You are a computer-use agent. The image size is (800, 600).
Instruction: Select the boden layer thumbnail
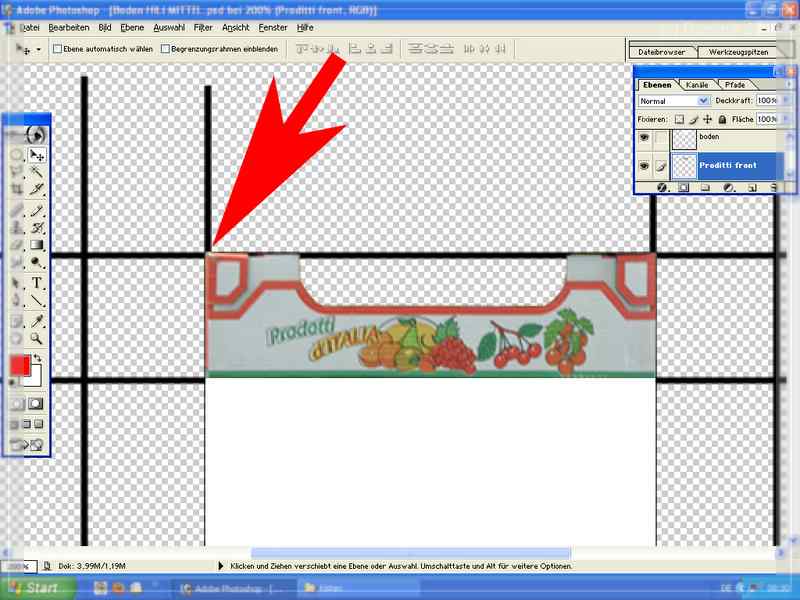pos(684,139)
